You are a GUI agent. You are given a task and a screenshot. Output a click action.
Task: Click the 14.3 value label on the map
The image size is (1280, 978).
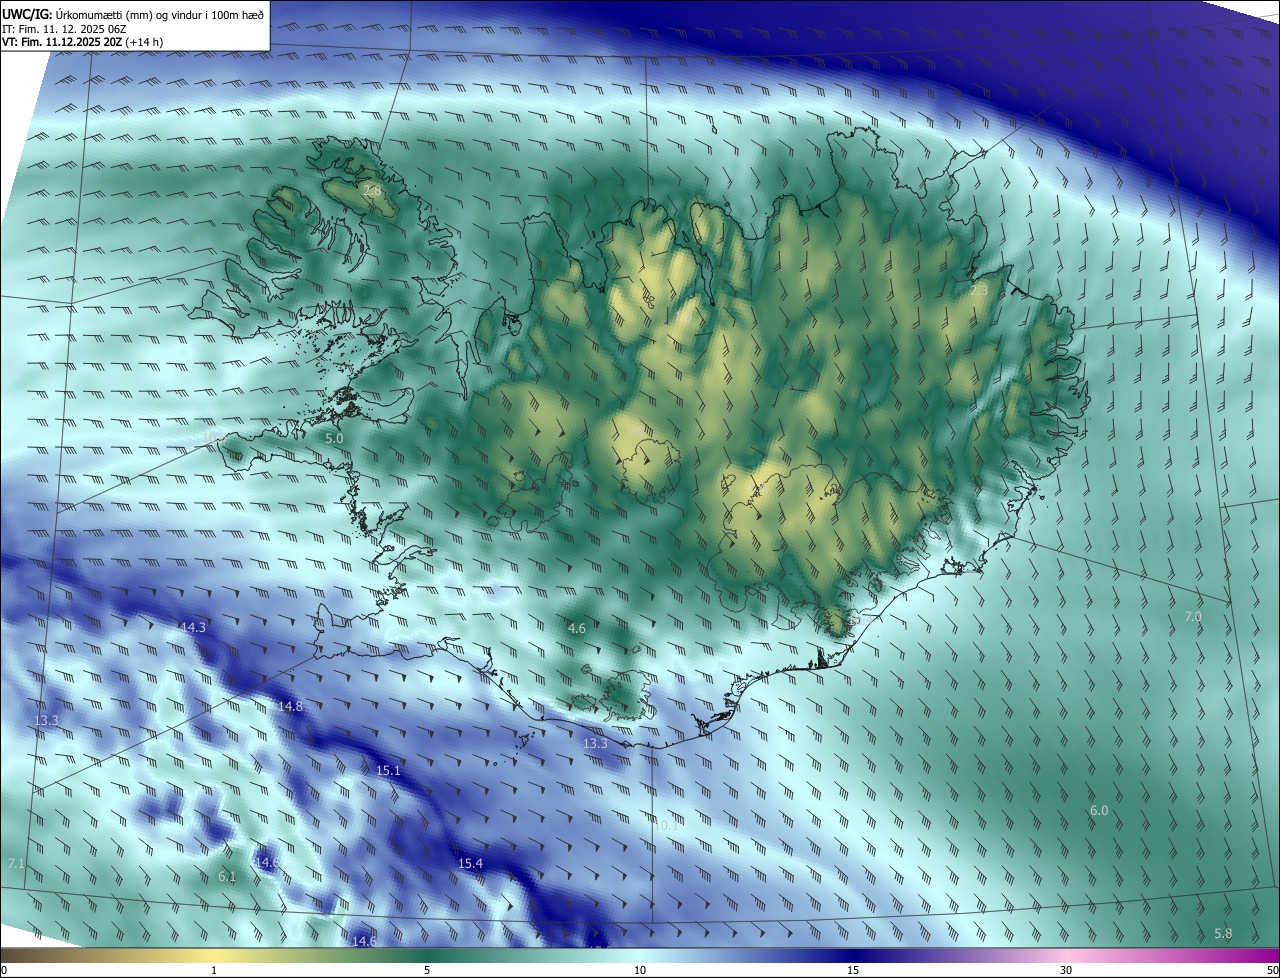[193, 627]
